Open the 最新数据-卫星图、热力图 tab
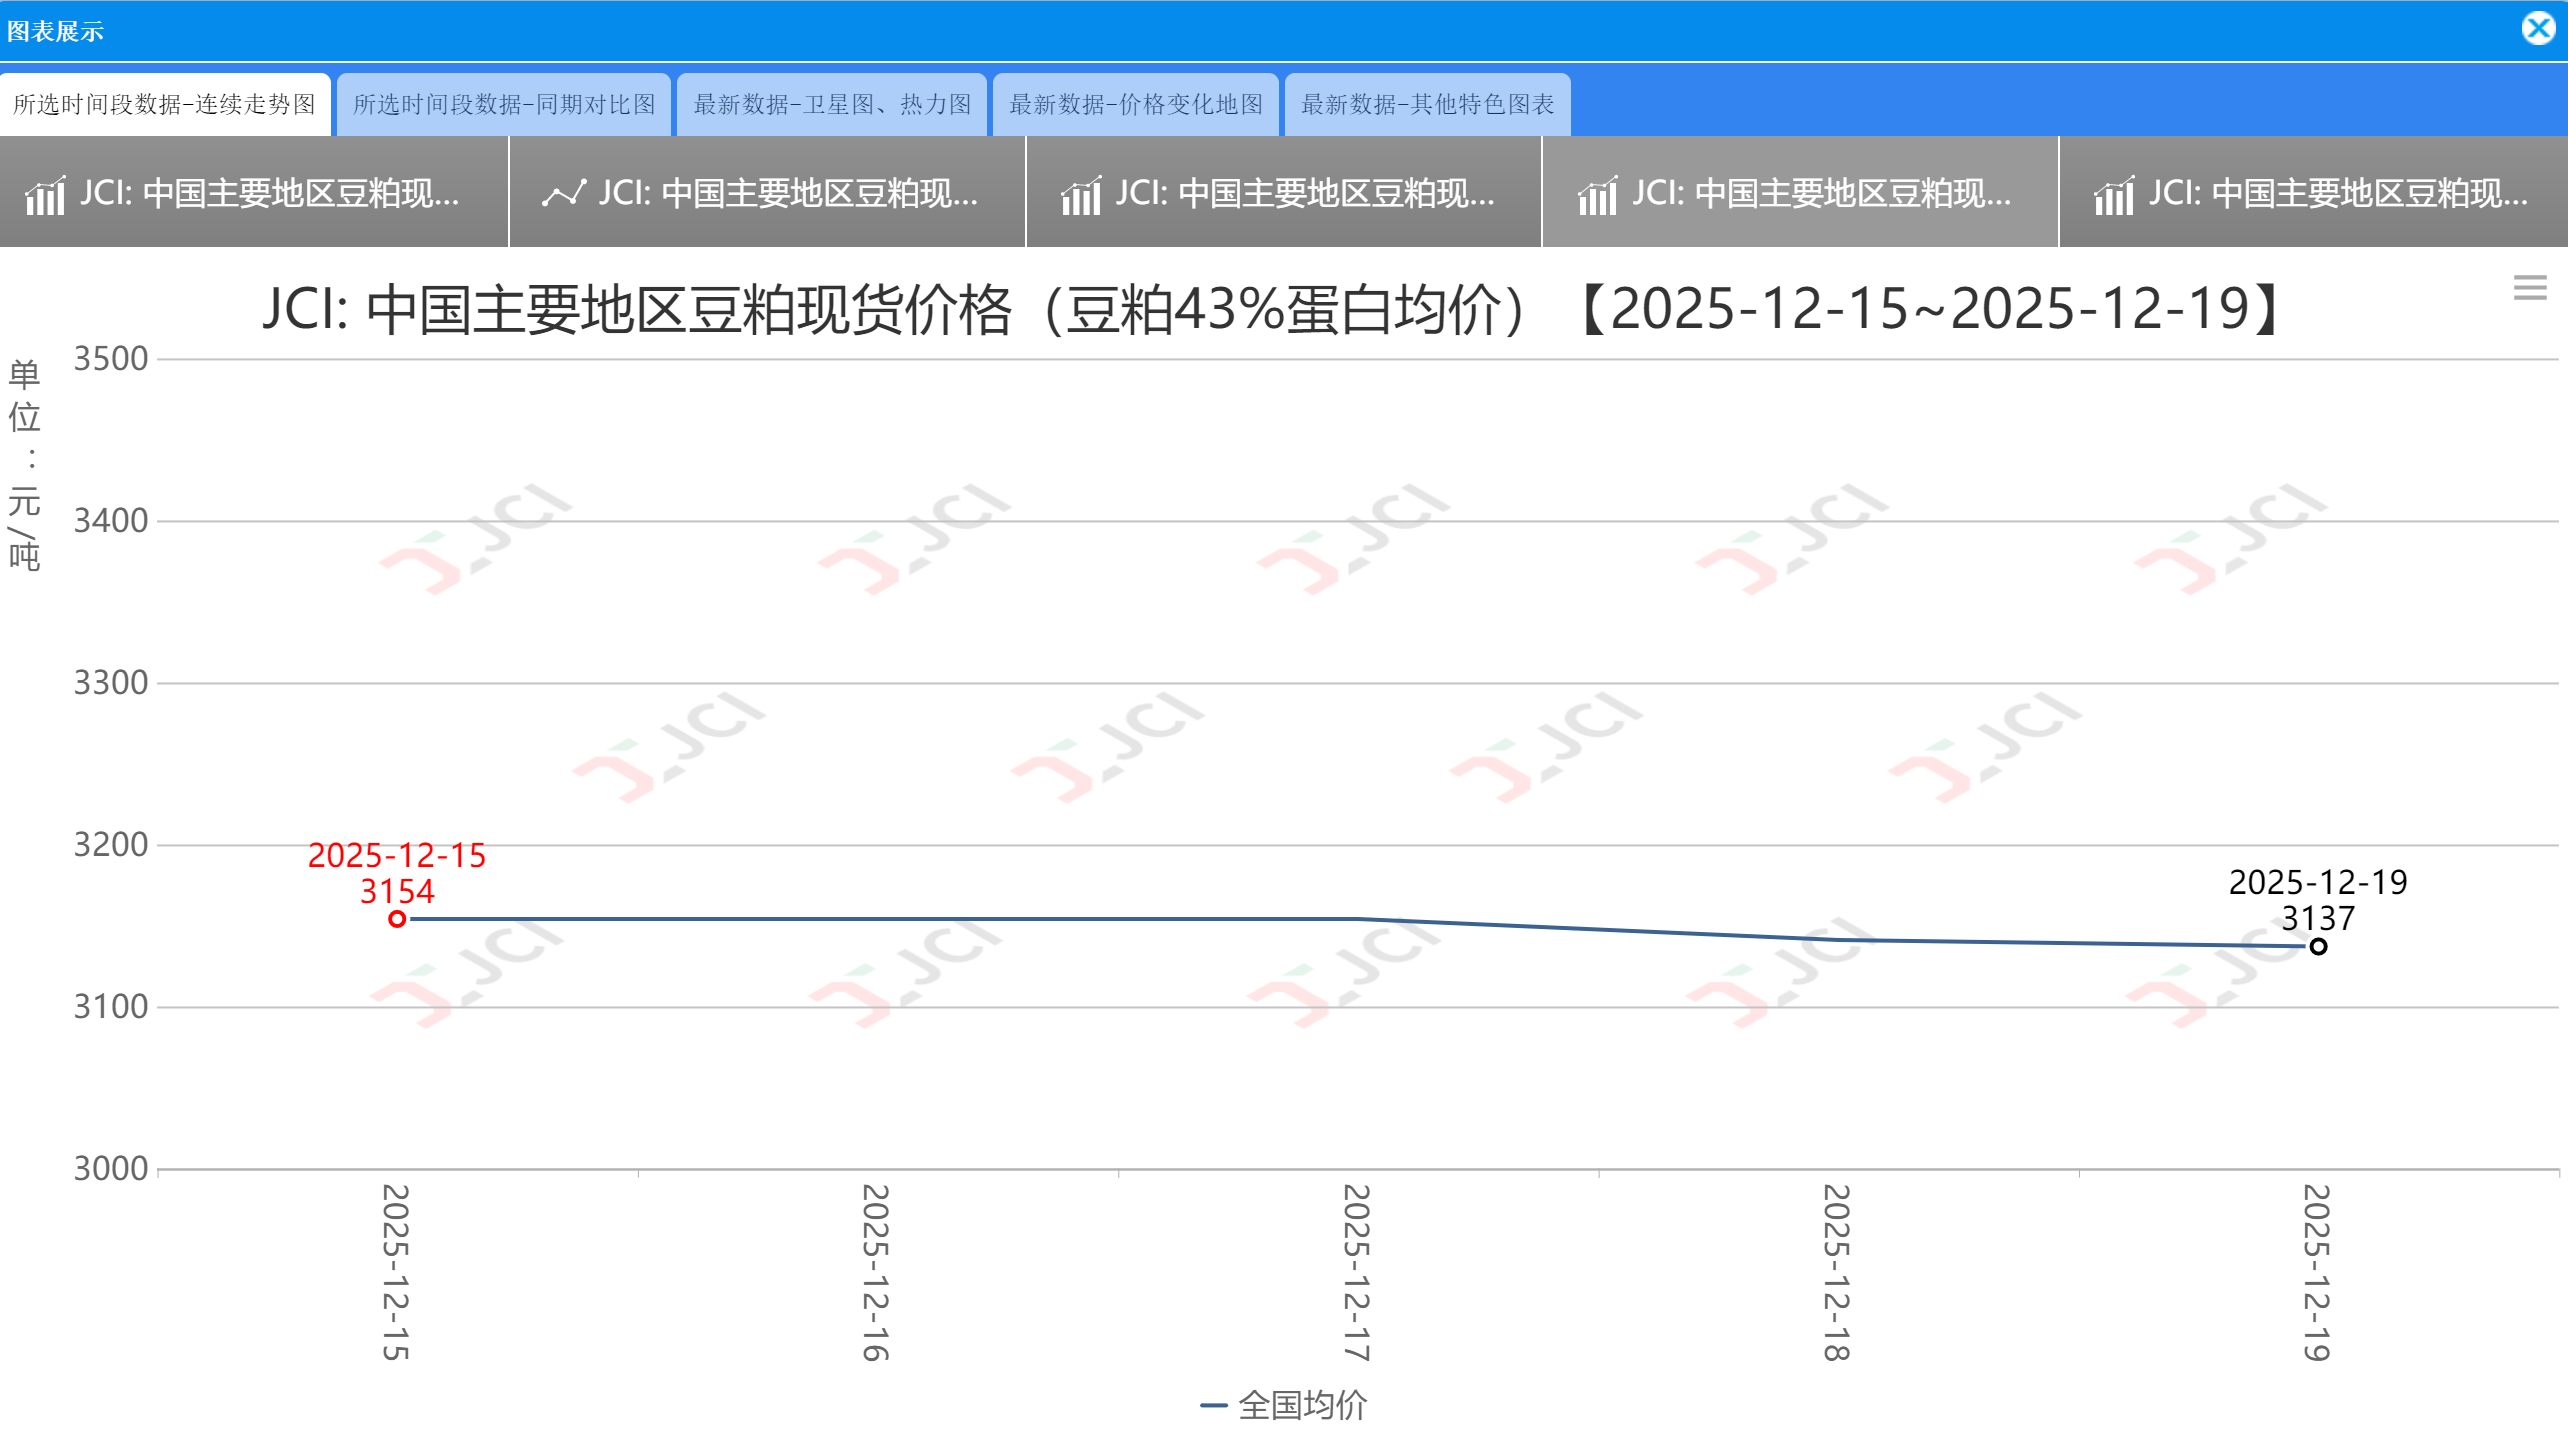2568x1452 pixels. [832, 104]
